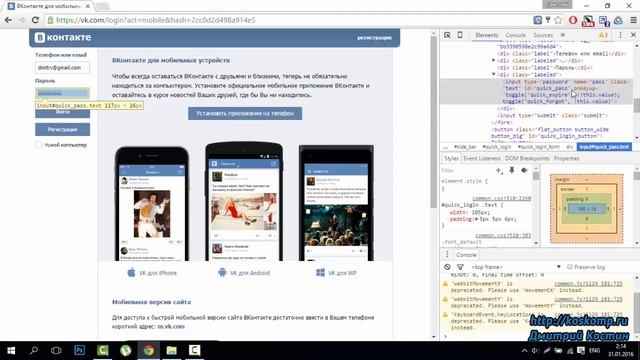The image size is (640, 360).
Task: Open File Explorer from the taskbar
Action: click(x=171, y=350)
